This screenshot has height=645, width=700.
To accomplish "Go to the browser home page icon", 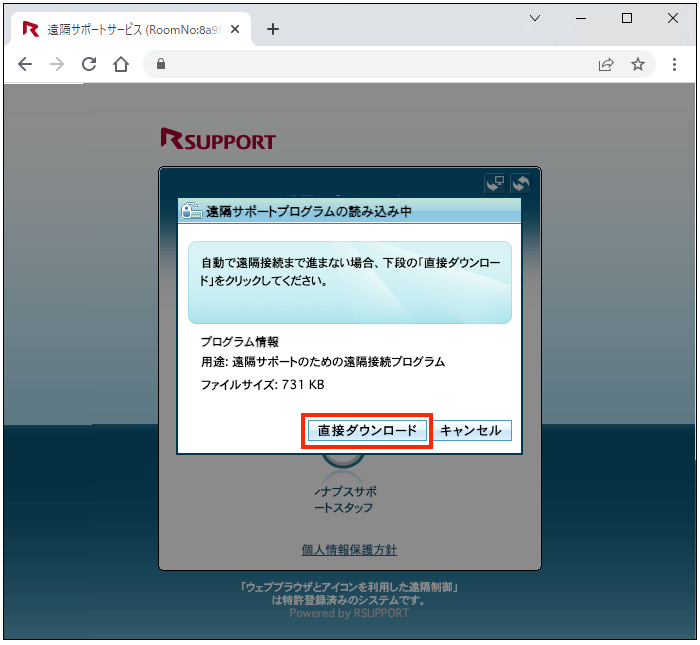I will click(x=121, y=64).
